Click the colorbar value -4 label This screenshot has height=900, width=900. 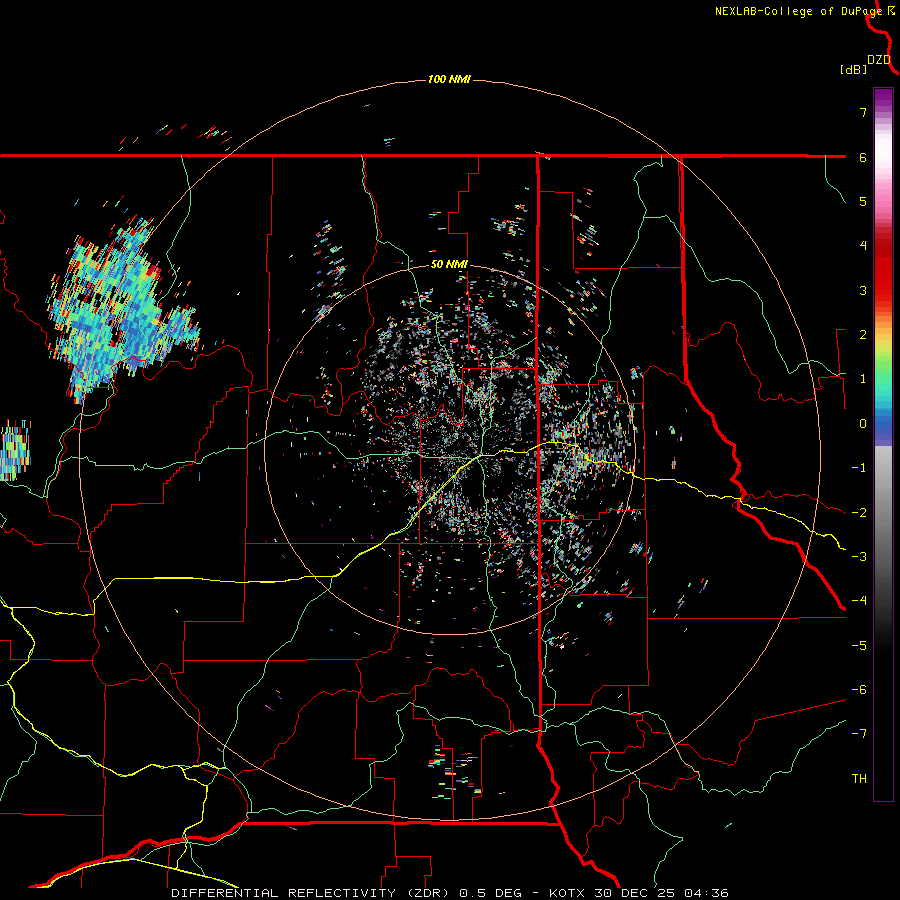(859, 601)
